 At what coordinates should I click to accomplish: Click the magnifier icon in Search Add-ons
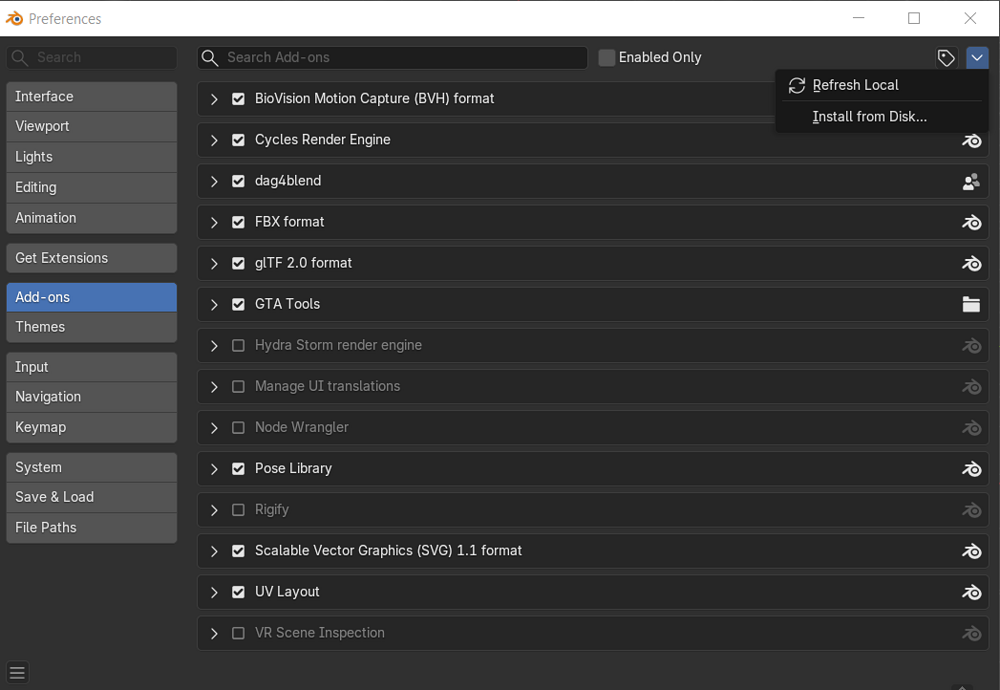[x=210, y=57]
